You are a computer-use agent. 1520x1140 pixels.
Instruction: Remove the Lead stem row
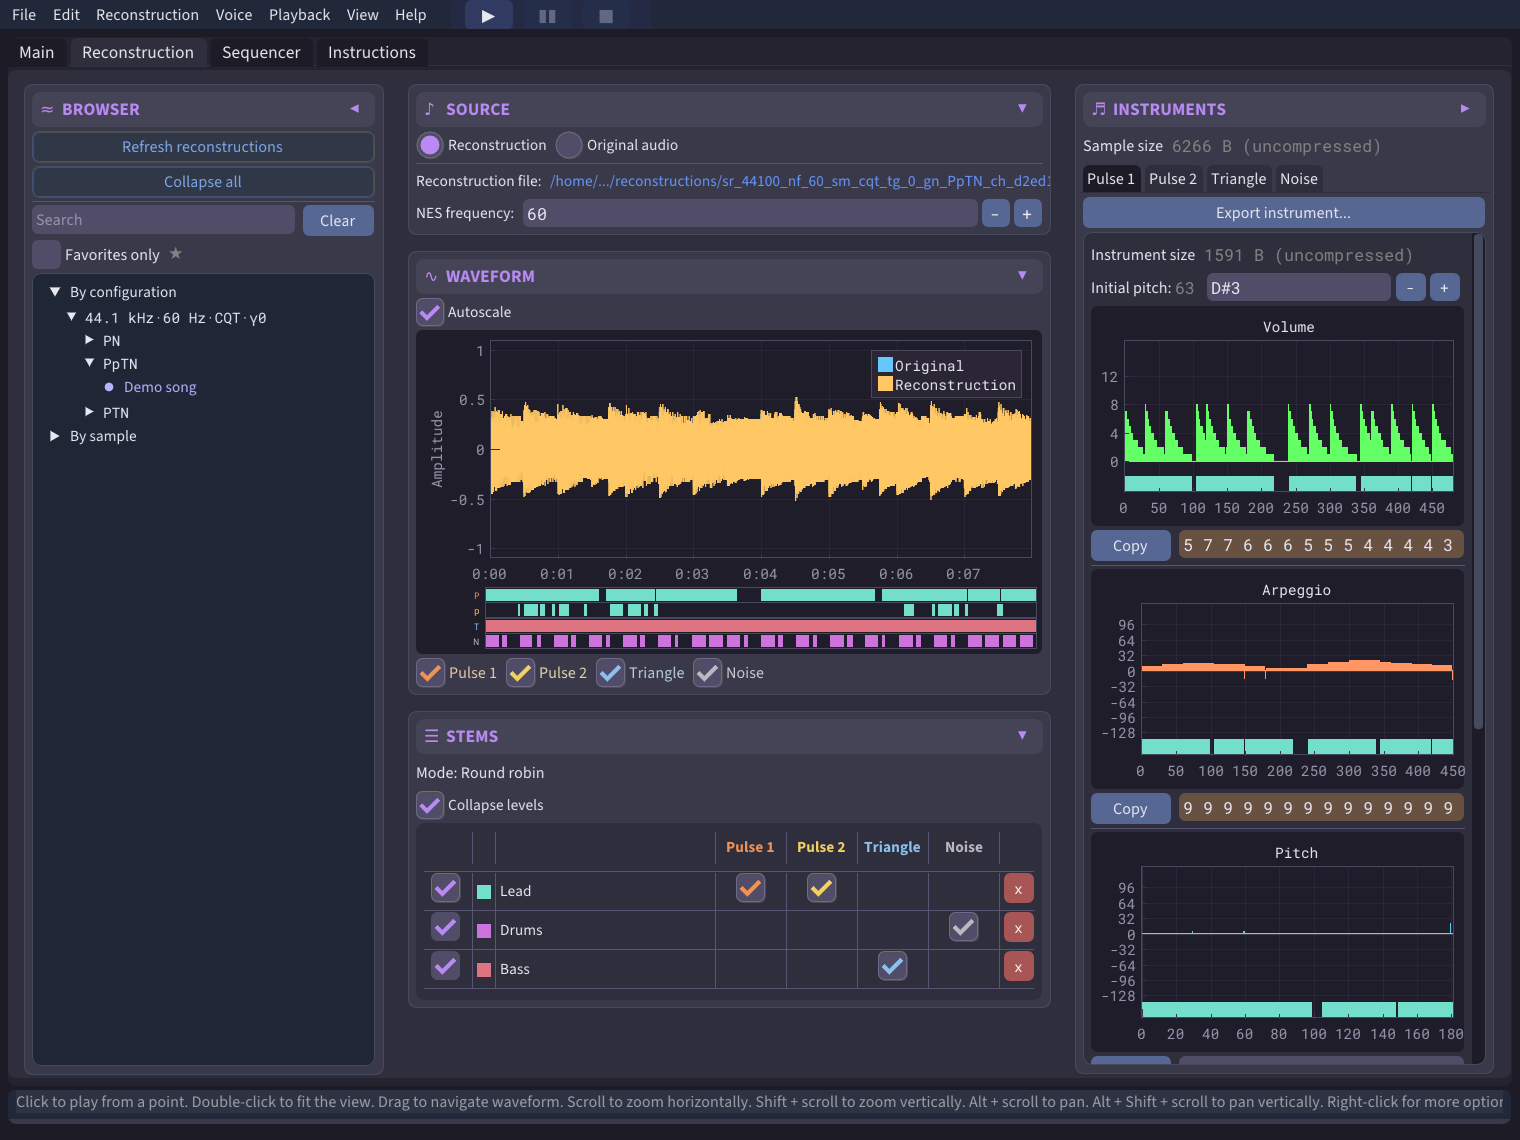[x=1018, y=889]
